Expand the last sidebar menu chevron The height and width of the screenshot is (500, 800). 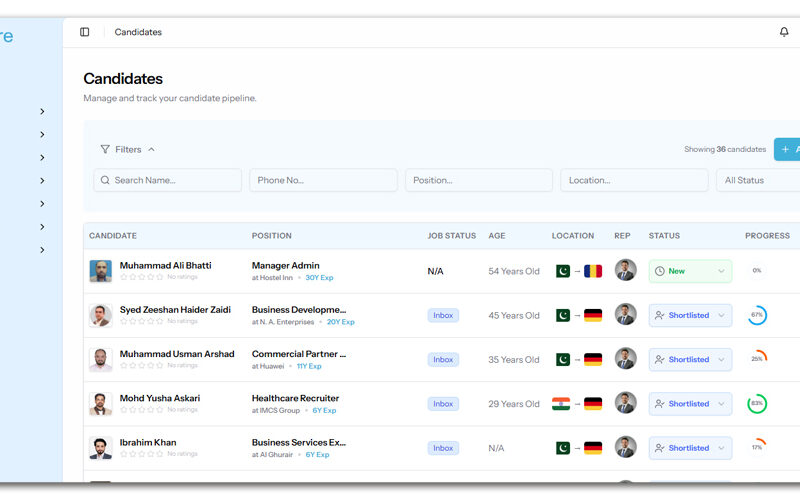click(42, 250)
